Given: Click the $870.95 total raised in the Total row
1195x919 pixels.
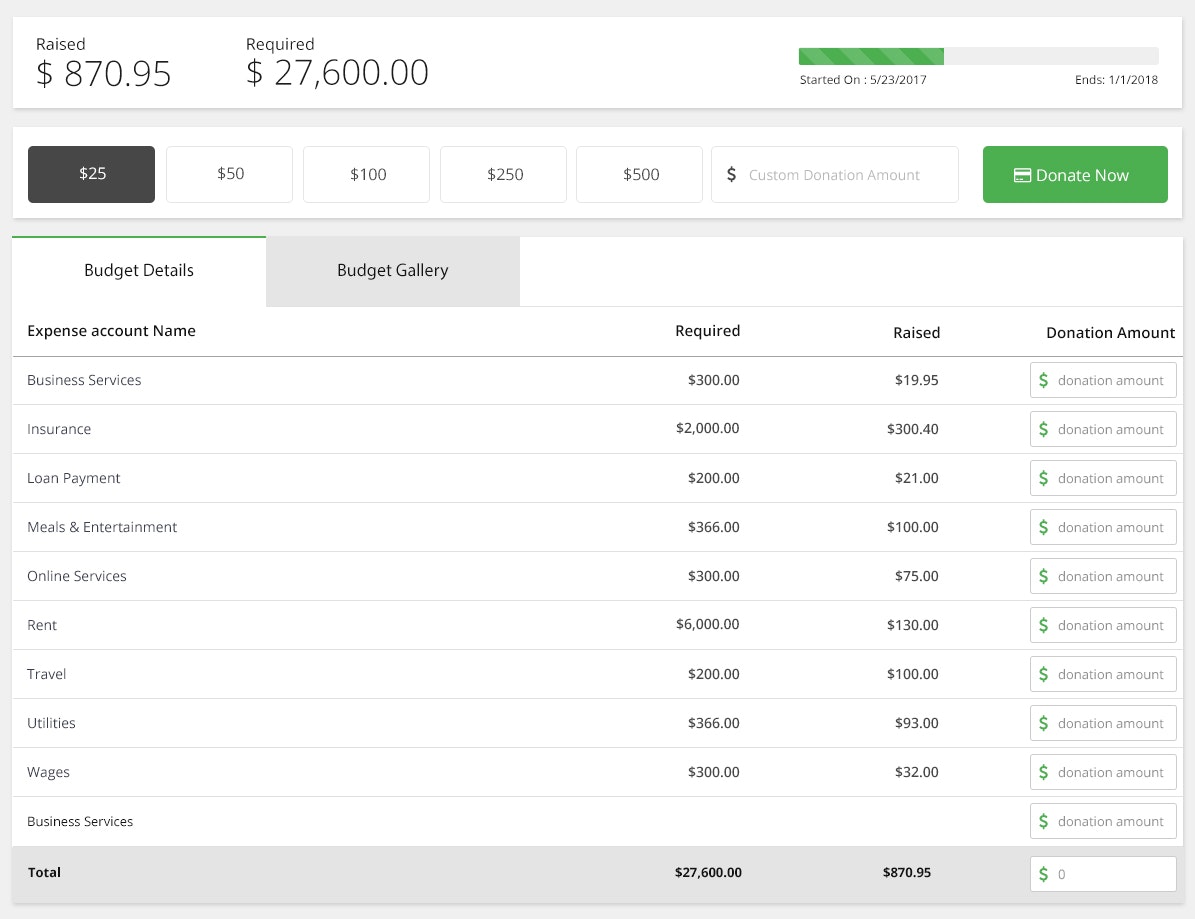Looking at the screenshot, I should tap(907, 873).
